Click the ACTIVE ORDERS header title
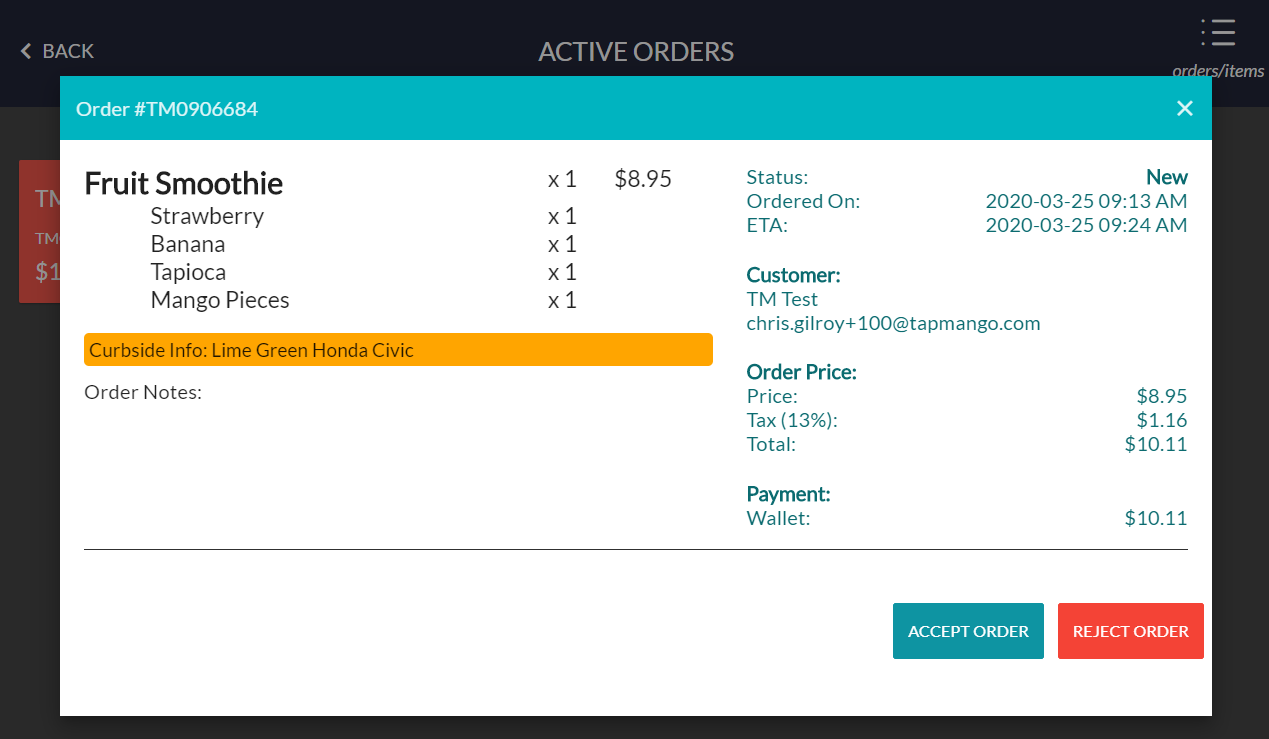The width and height of the screenshot is (1269, 739). click(636, 50)
